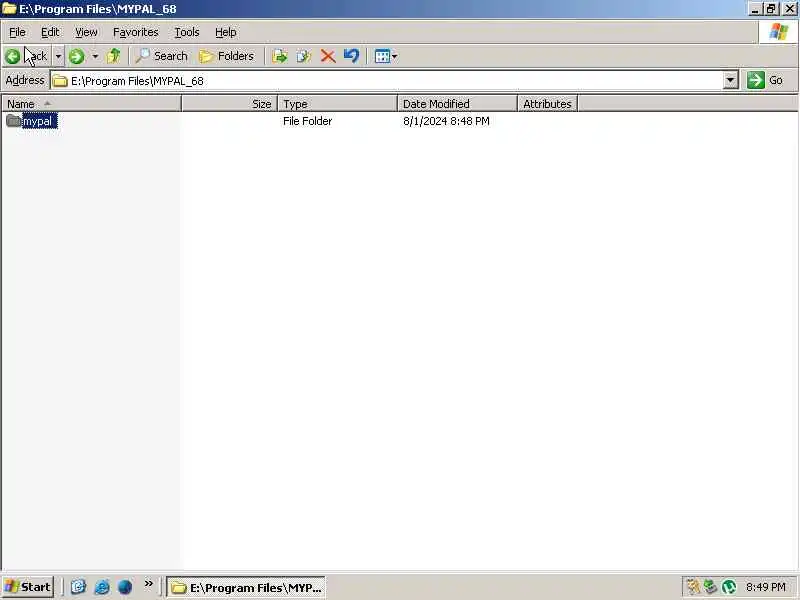Click the Move To toolbar icon
This screenshot has width=800, height=600.
coord(280,56)
